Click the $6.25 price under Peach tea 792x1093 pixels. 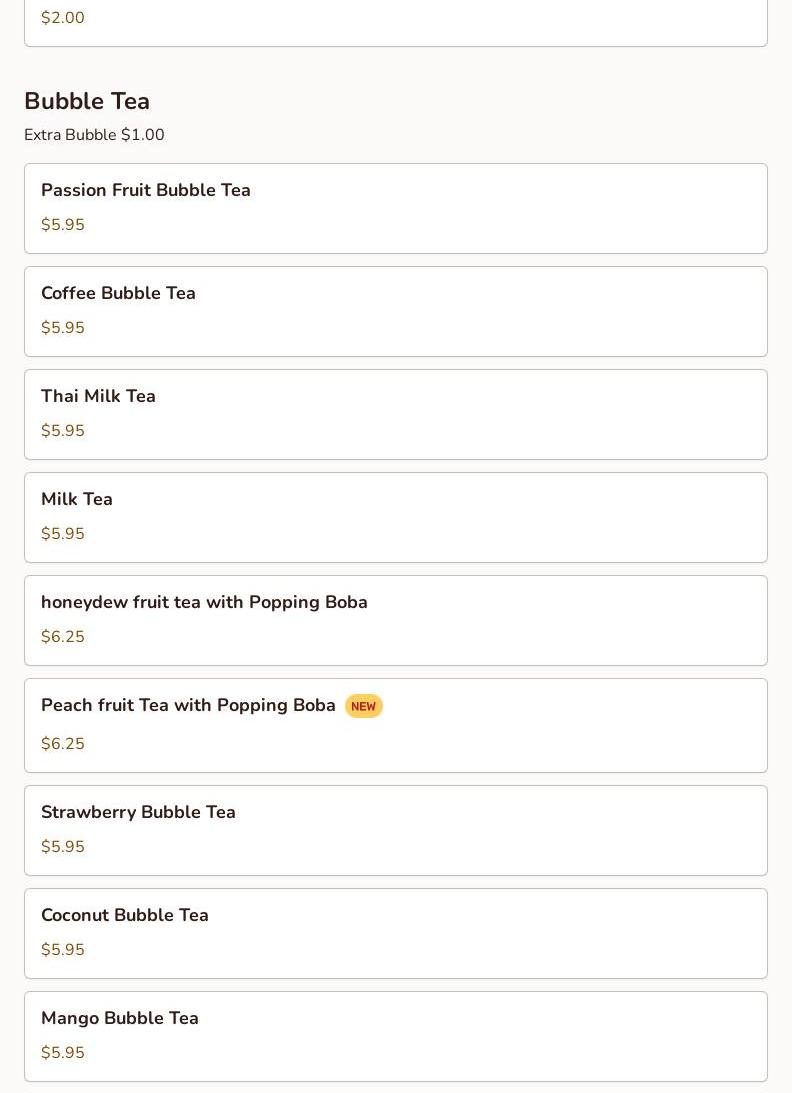point(63,744)
